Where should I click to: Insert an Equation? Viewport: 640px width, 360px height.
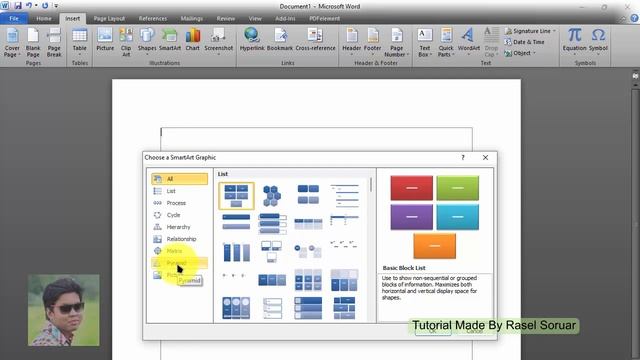(x=574, y=41)
